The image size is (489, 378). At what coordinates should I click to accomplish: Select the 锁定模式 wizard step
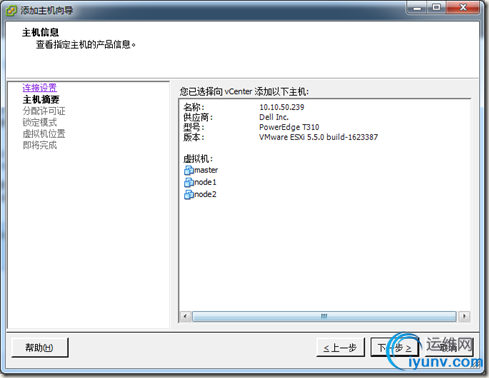coord(40,122)
